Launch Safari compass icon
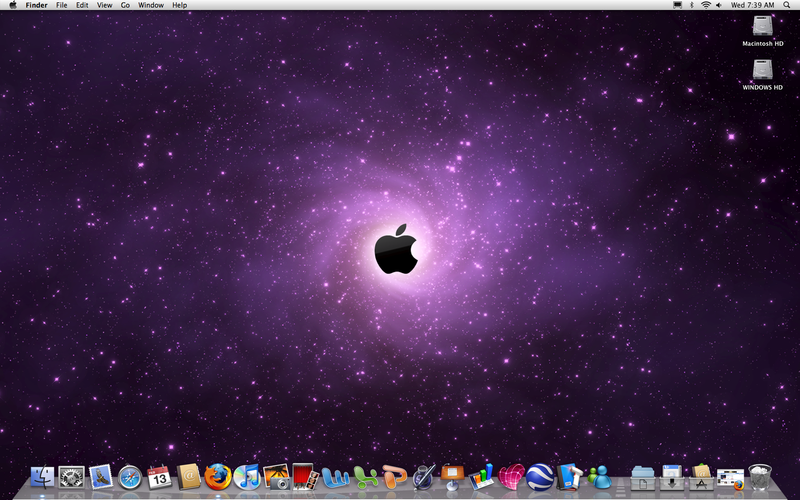Viewport: 800px width, 500px height. point(130,478)
